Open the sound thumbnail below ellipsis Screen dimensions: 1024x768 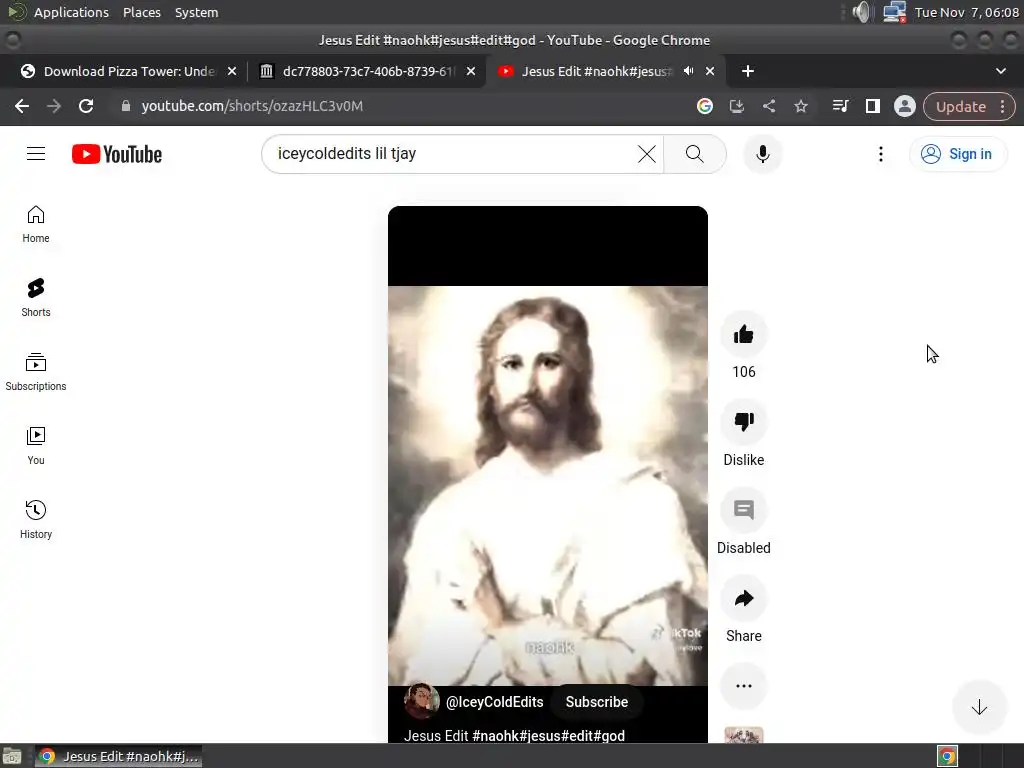pos(743,735)
